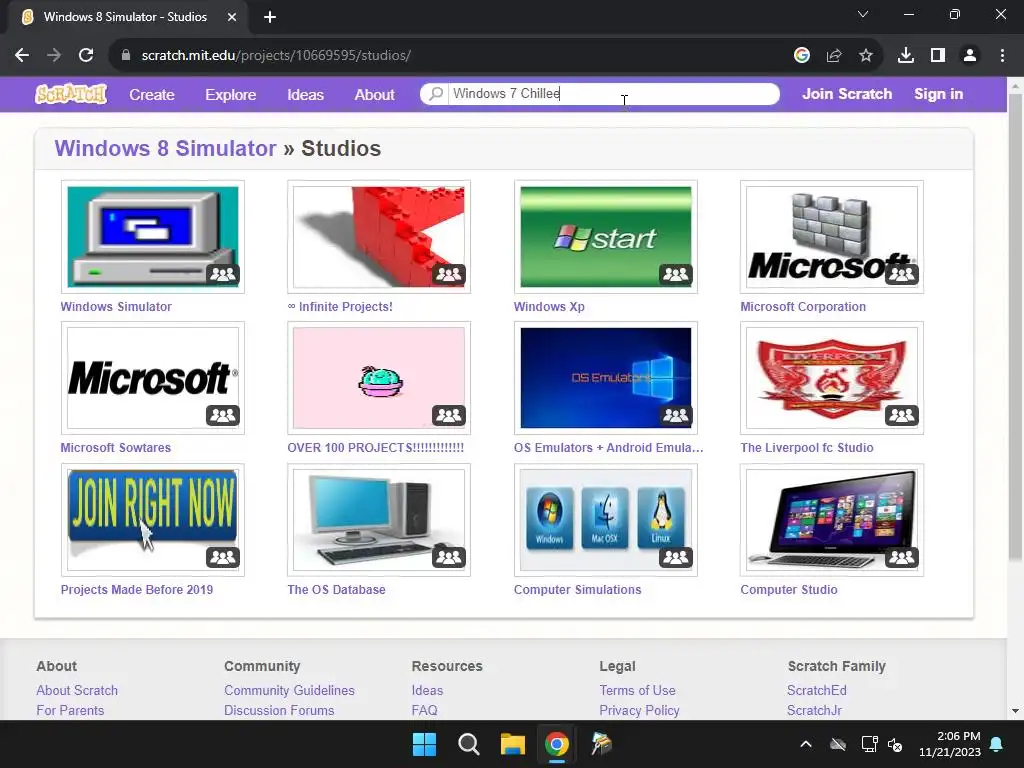
Task: Click the Scratch search input field
Action: [x=613, y=93]
